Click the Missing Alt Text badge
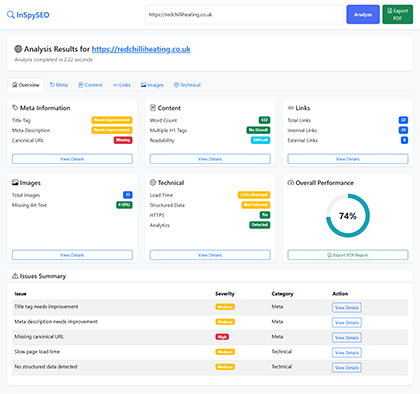The width and height of the screenshot is (420, 394). tap(124, 205)
